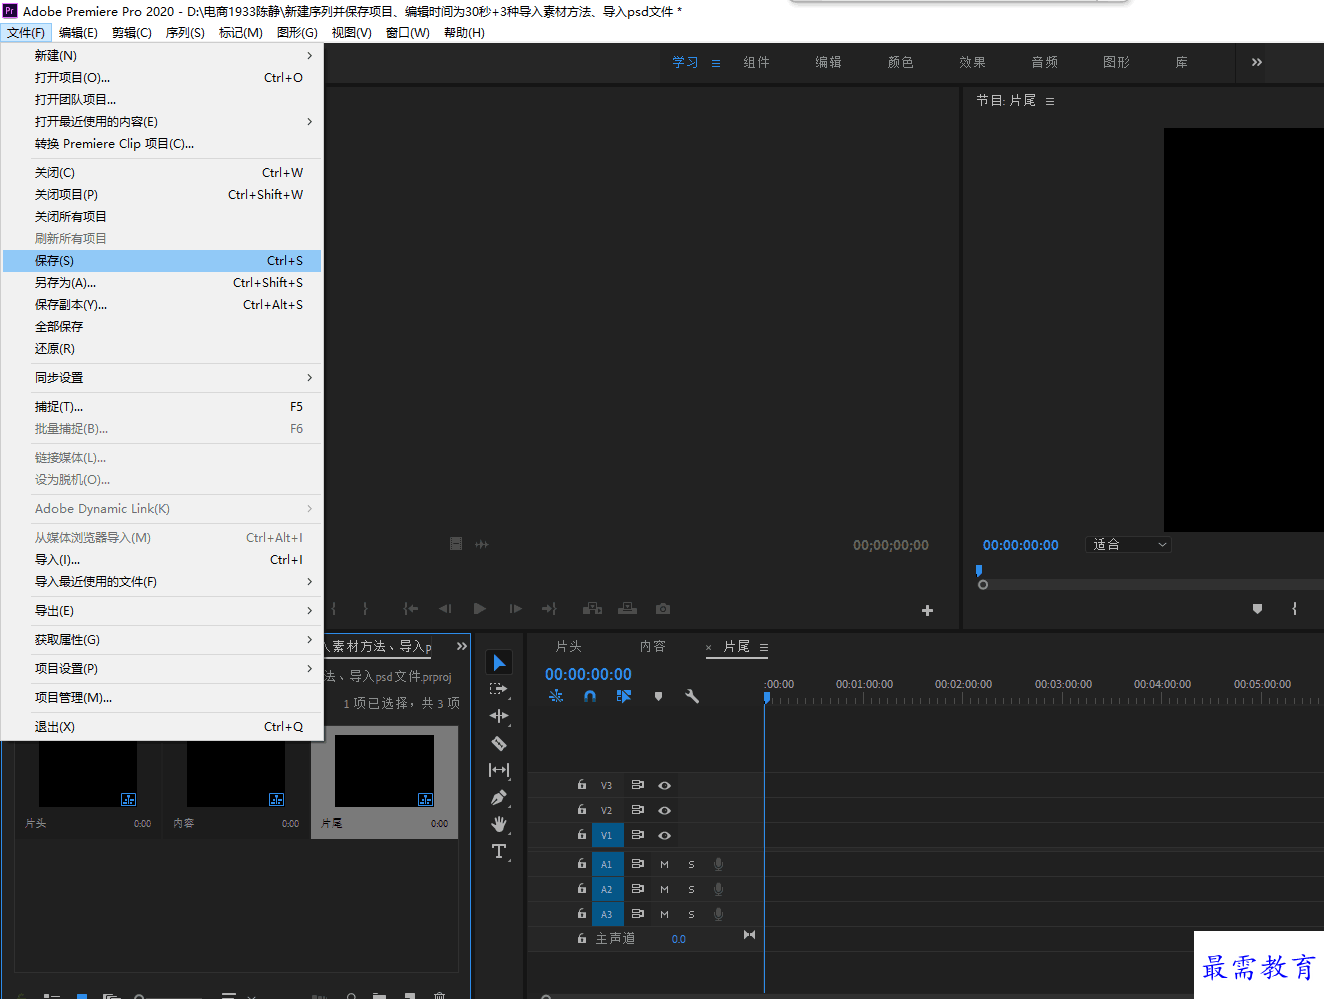The image size is (1324, 999).
Task: Toggle V3 track output eye
Action: (664, 785)
